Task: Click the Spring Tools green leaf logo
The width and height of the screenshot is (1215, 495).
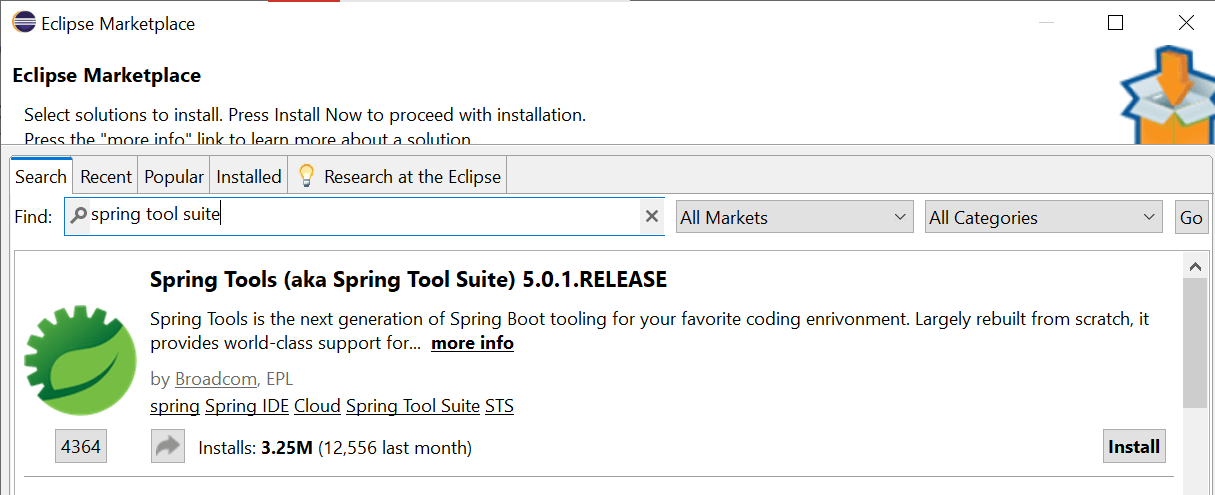Action: coord(80,361)
